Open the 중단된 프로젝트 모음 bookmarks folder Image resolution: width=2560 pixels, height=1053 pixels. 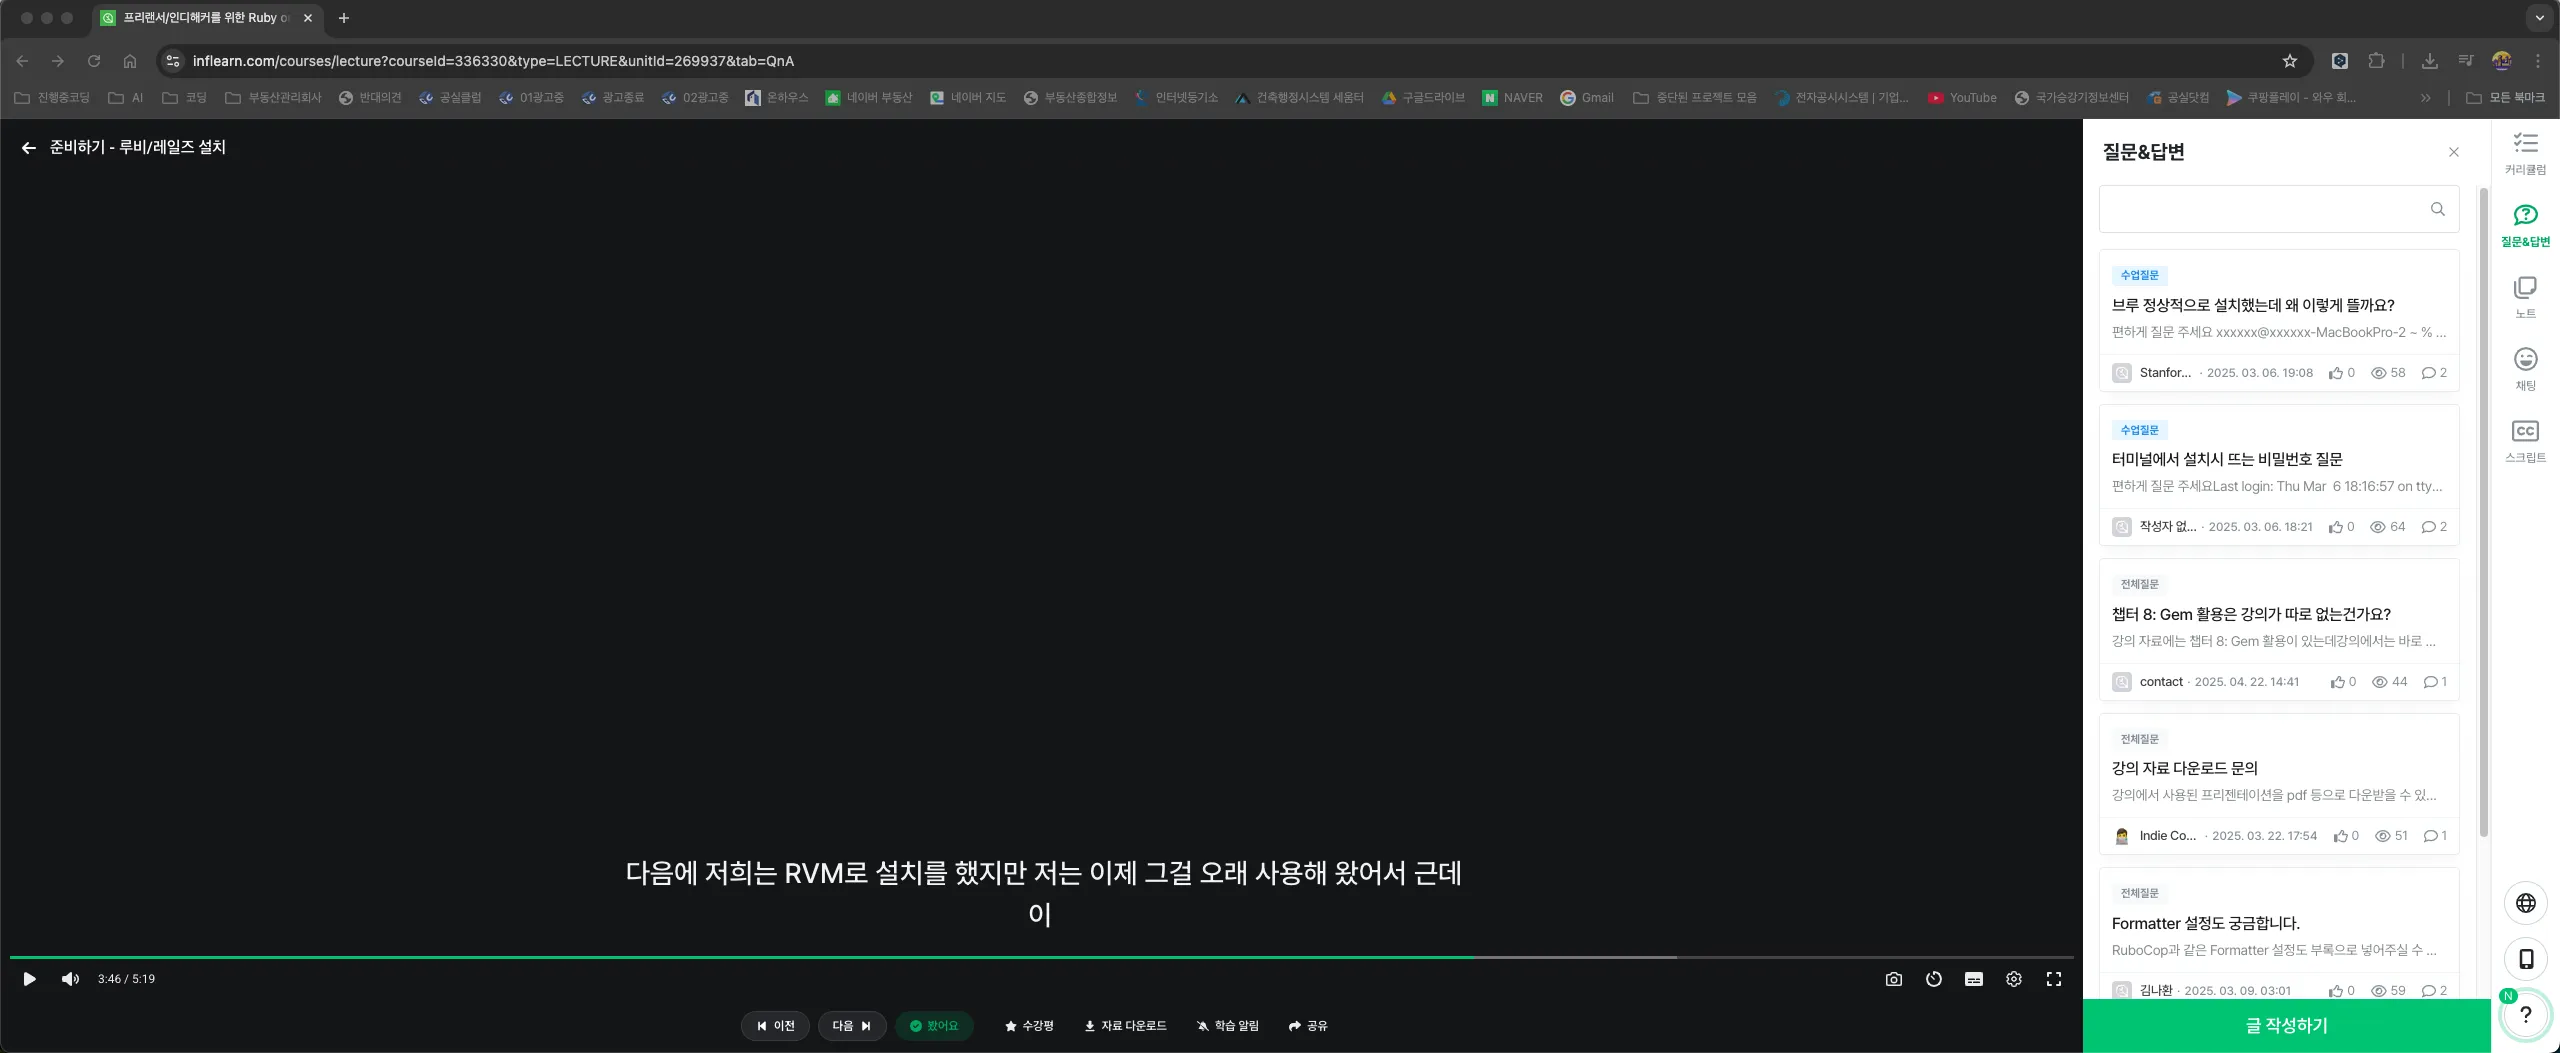pyautogui.click(x=1695, y=98)
